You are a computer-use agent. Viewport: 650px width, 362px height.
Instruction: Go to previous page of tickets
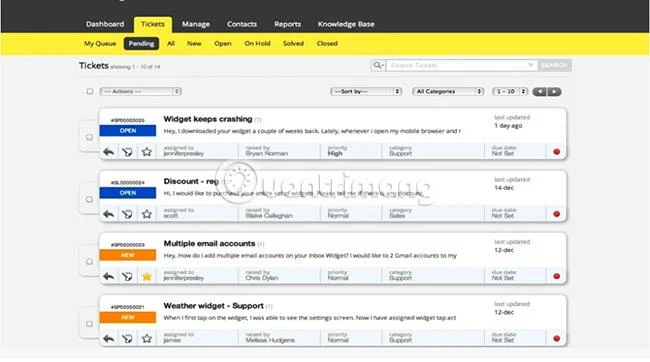tap(540, 92)
